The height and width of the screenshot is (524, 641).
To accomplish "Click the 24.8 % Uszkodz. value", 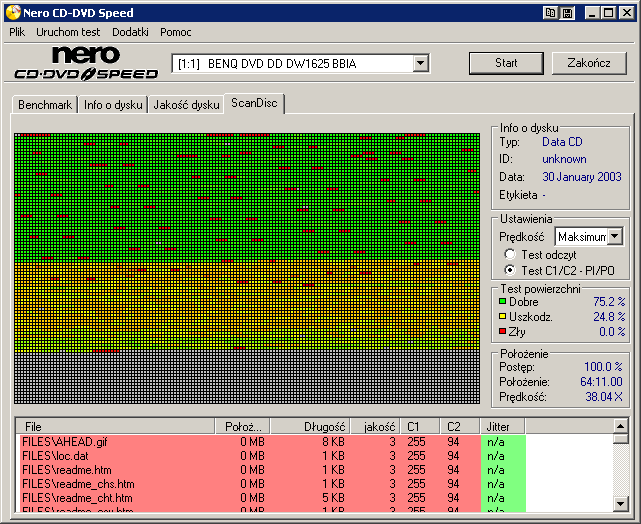I will (x=609, y=316).
